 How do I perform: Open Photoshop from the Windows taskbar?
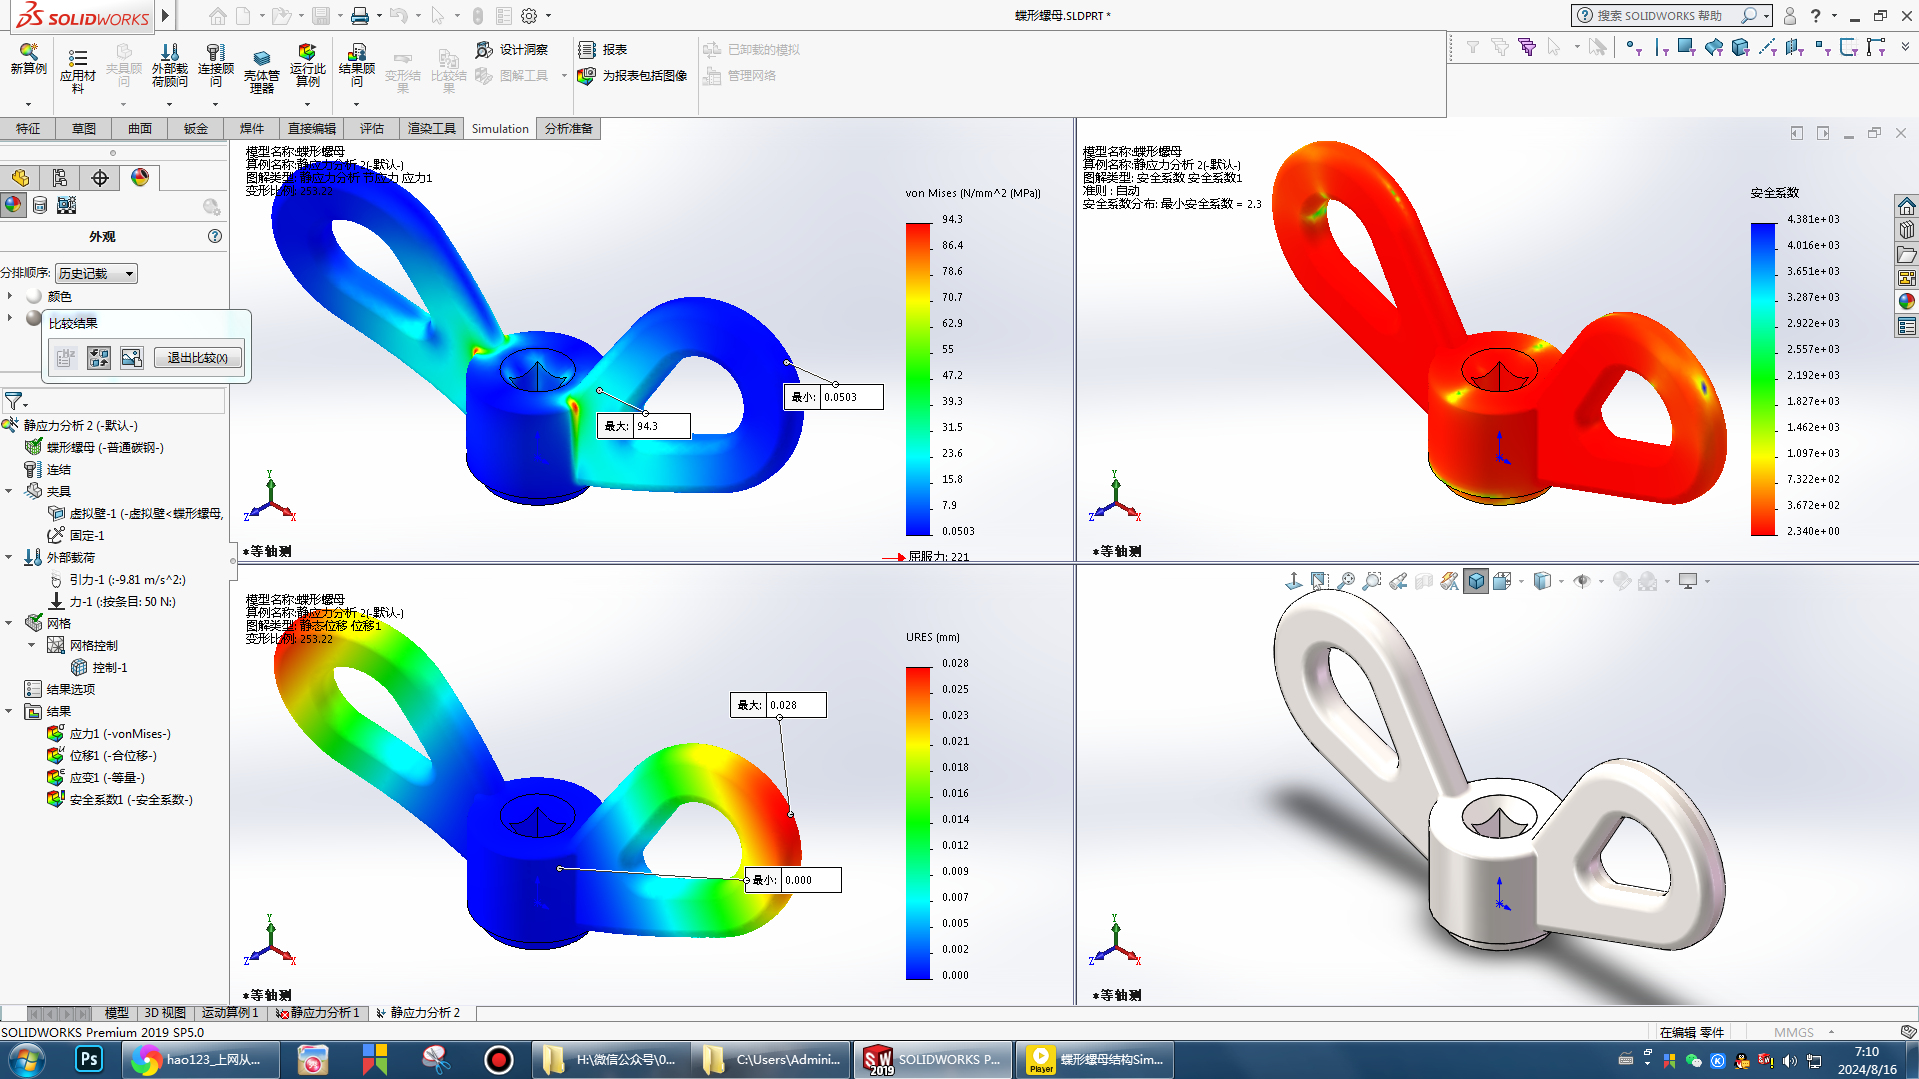click(89, 1059)
